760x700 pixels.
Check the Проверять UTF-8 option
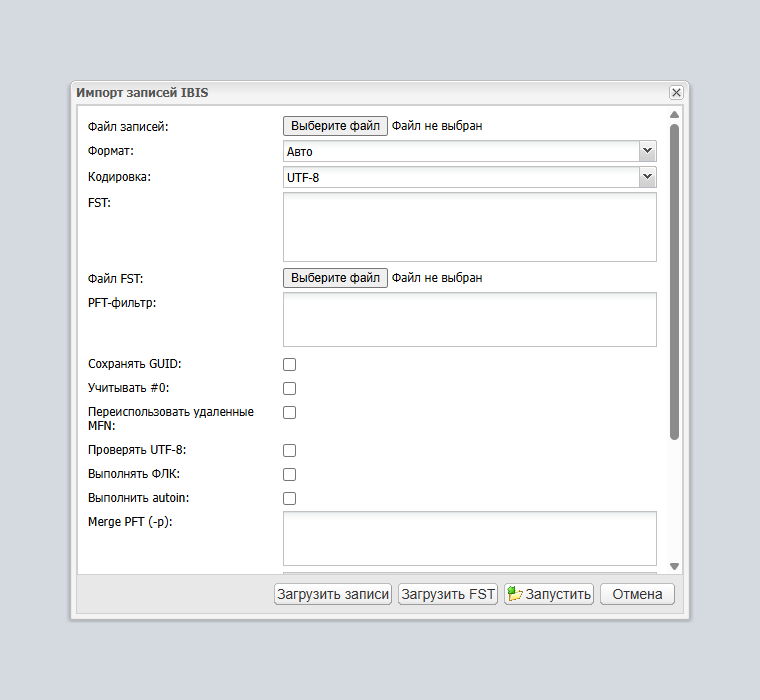point(289,450)
